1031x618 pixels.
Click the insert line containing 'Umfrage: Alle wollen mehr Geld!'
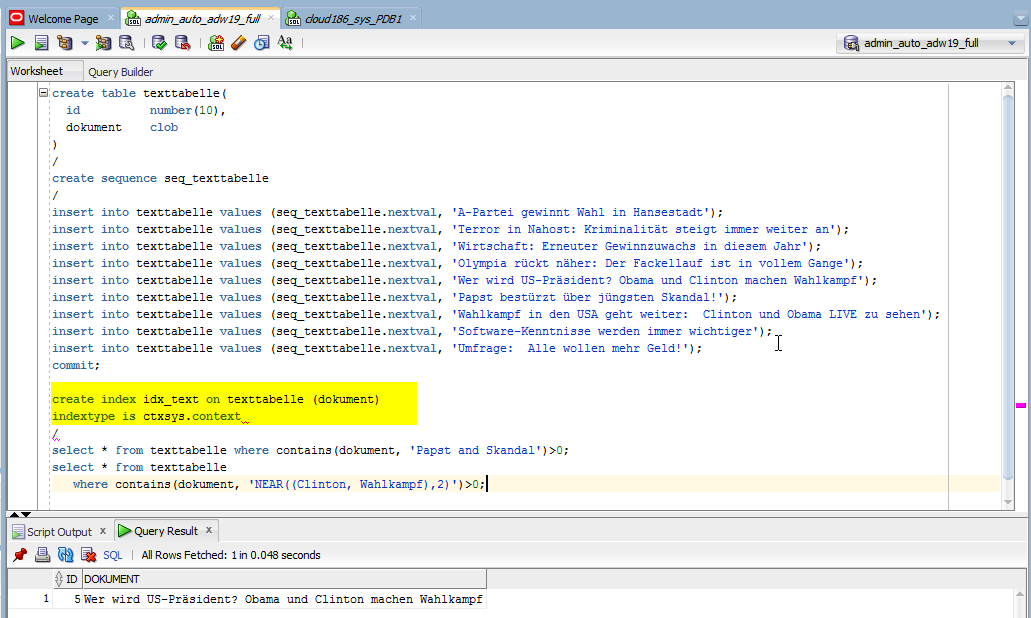coord(377,348)
